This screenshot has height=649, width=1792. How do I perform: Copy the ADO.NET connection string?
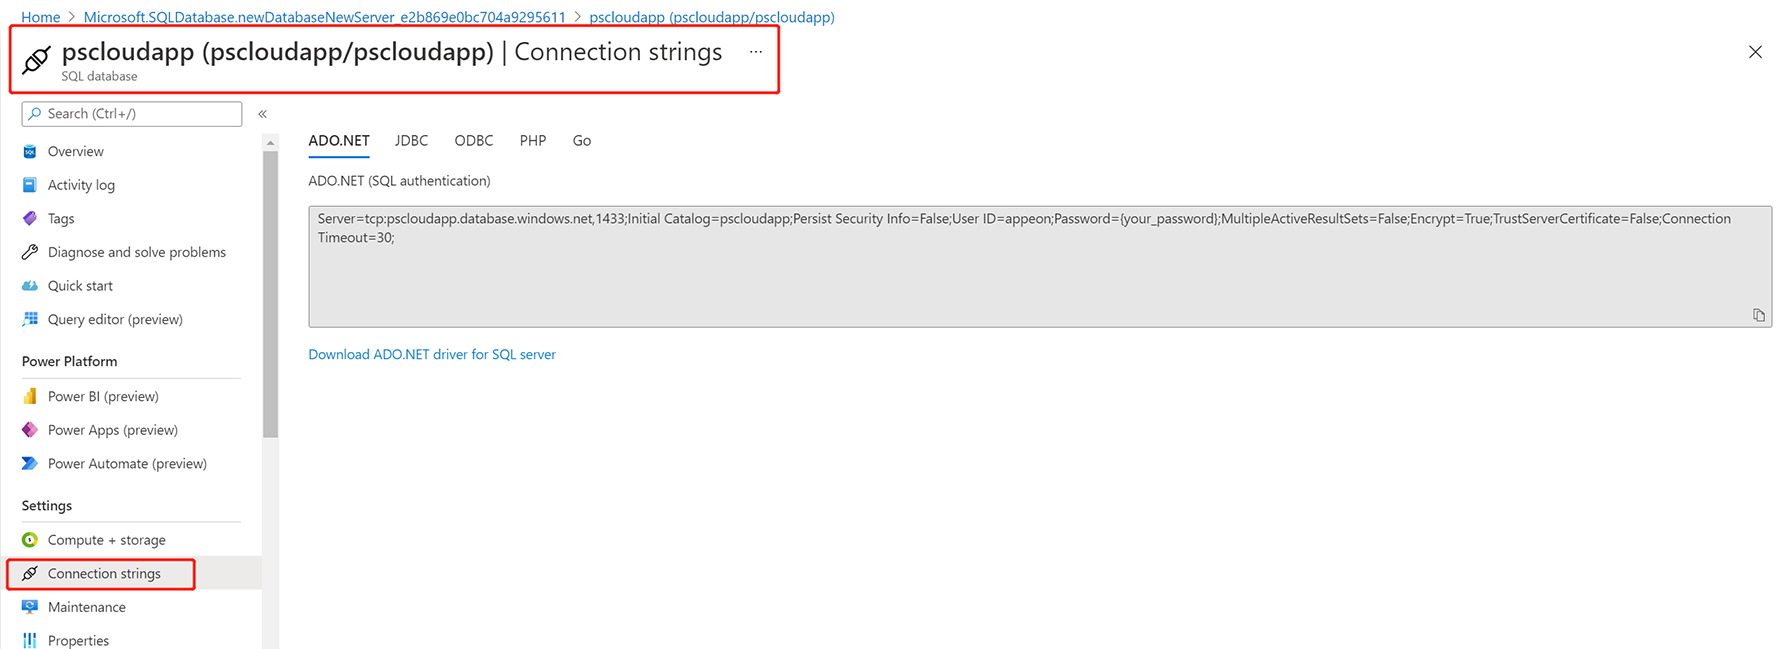[1758, 315]
